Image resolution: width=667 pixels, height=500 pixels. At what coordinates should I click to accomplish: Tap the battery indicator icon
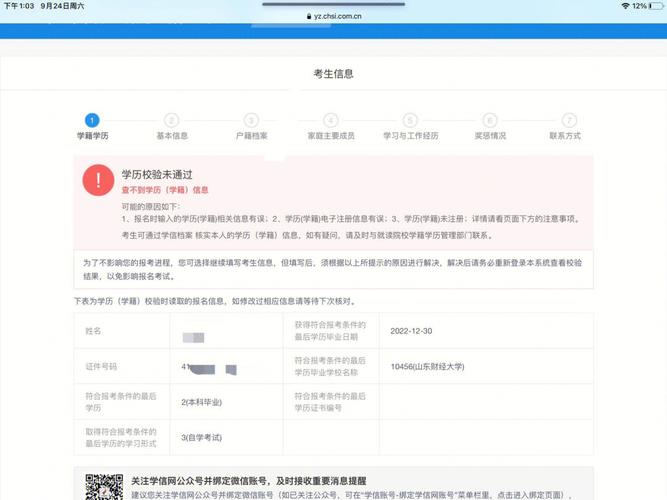click(x=656, y=6)
